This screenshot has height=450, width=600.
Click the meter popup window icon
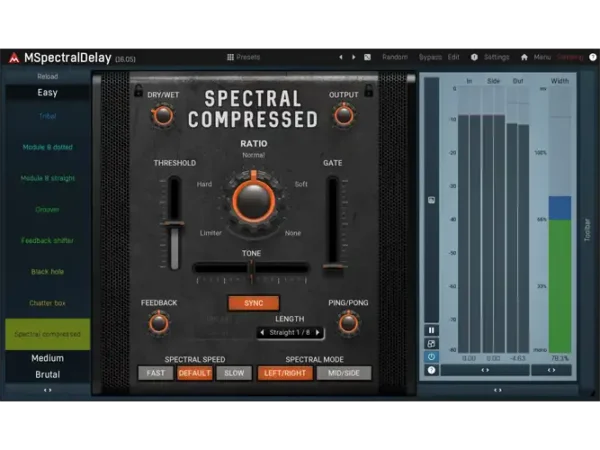point(431,344)
